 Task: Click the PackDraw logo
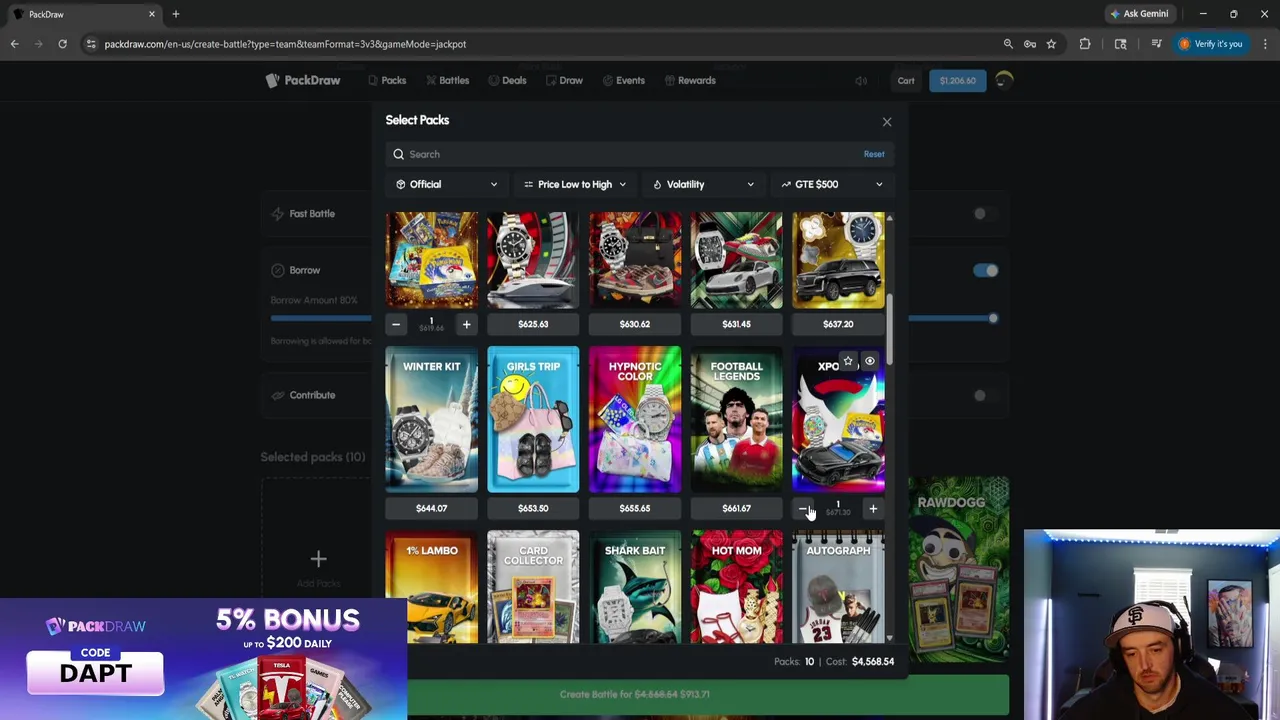click(303, 80)
